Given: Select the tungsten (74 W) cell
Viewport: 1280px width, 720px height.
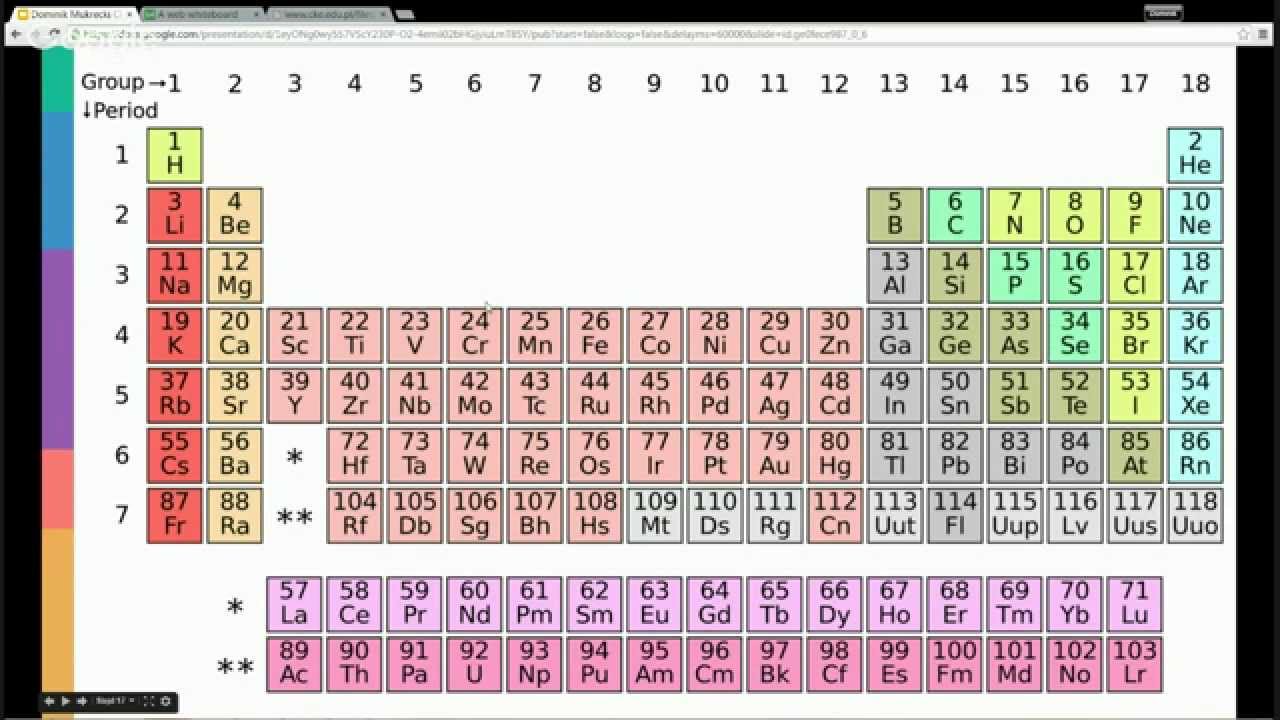Looking at the screenshot, I should pos(475,455).
